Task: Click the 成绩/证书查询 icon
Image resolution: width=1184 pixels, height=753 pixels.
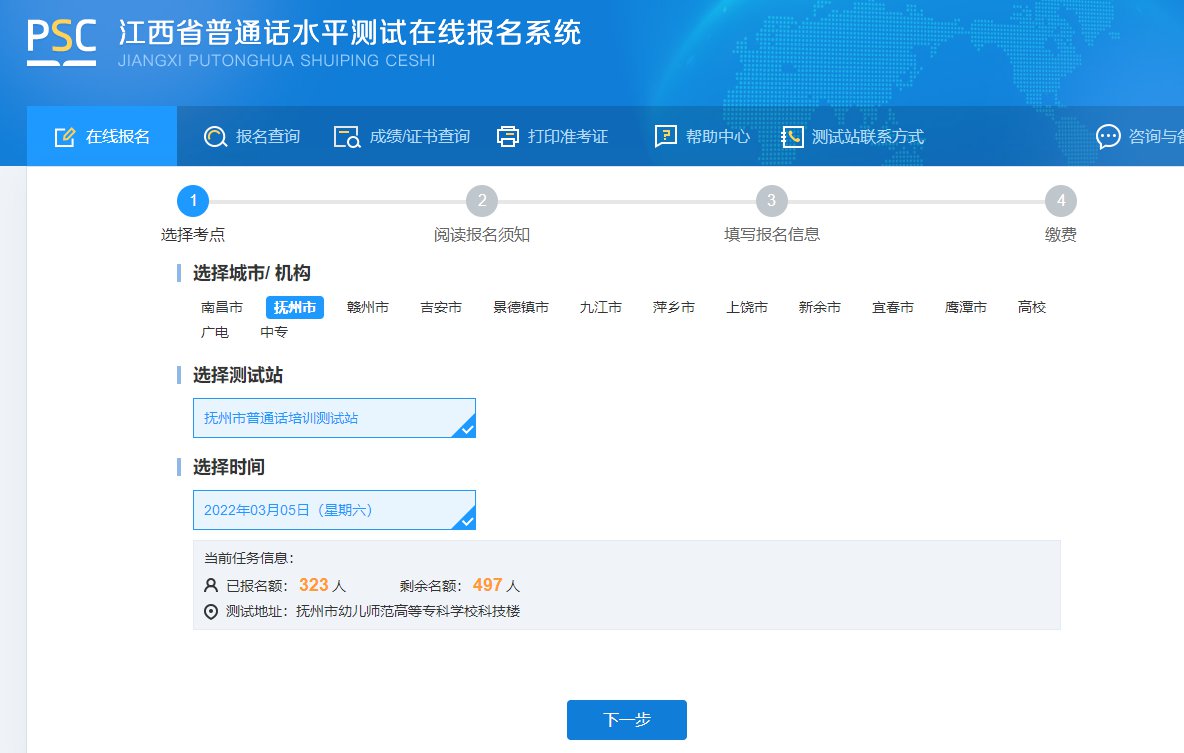Action: click(x=346, y=137)
